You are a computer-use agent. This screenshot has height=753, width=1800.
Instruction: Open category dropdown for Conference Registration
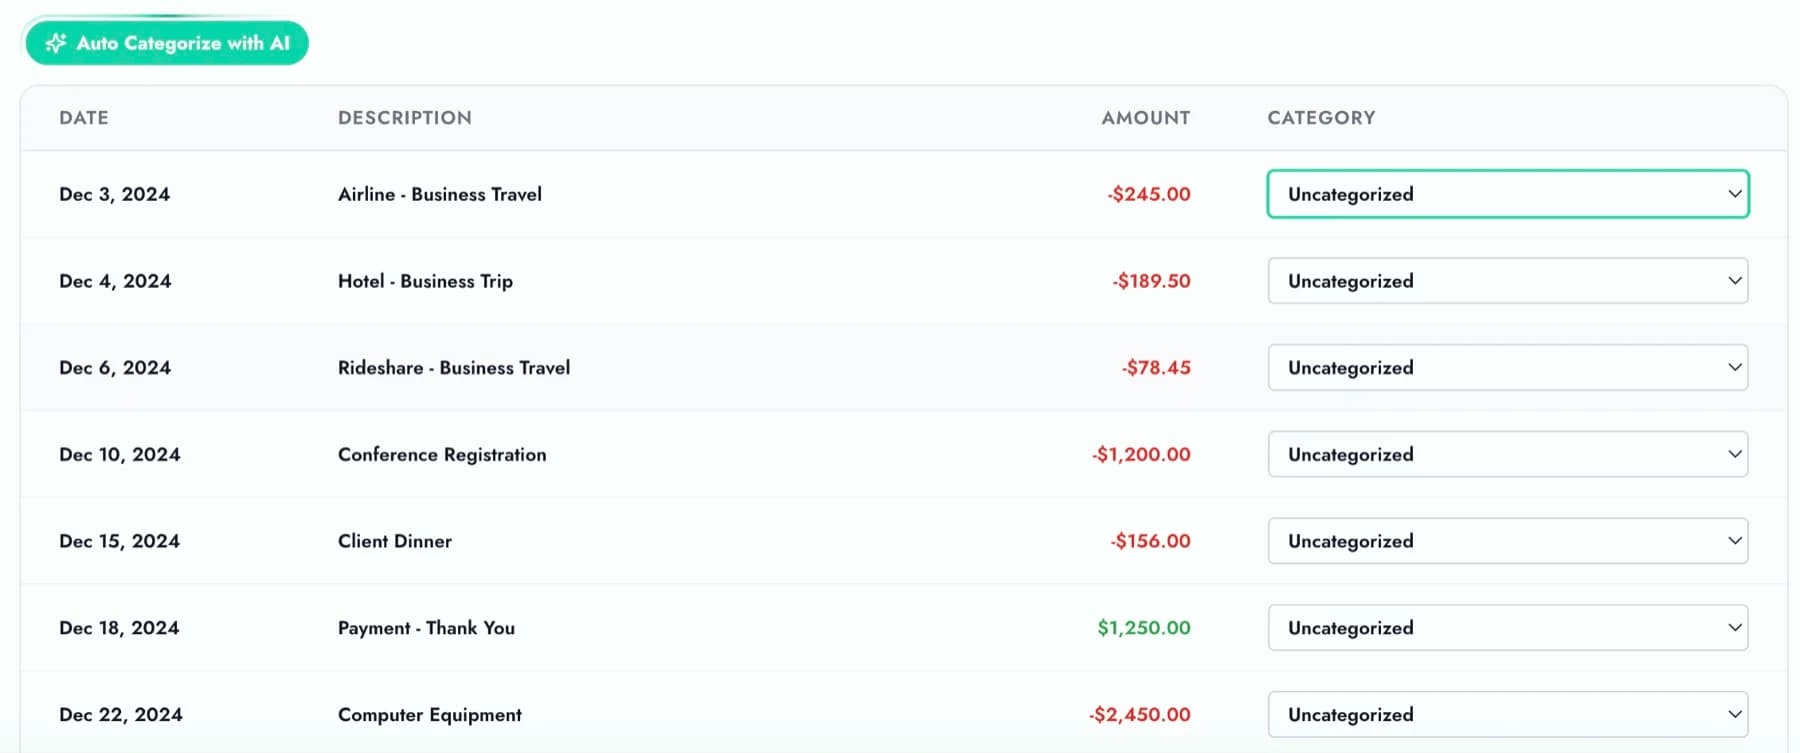(1507, 454)
